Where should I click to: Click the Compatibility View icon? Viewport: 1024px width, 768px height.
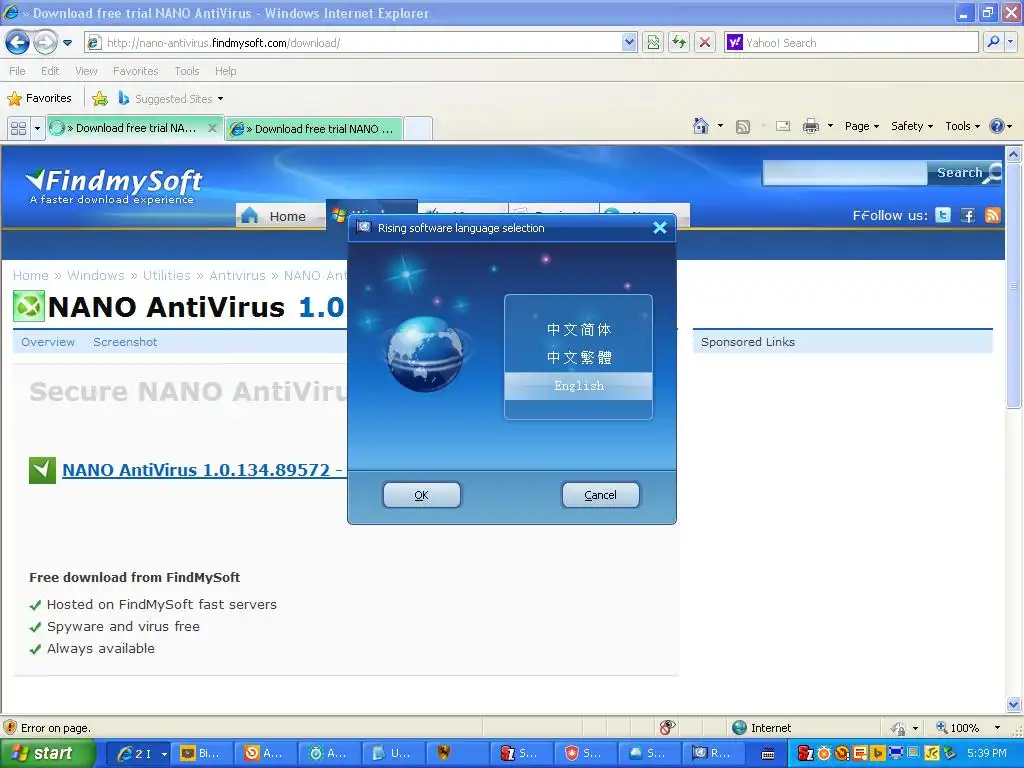click(653, 43)
